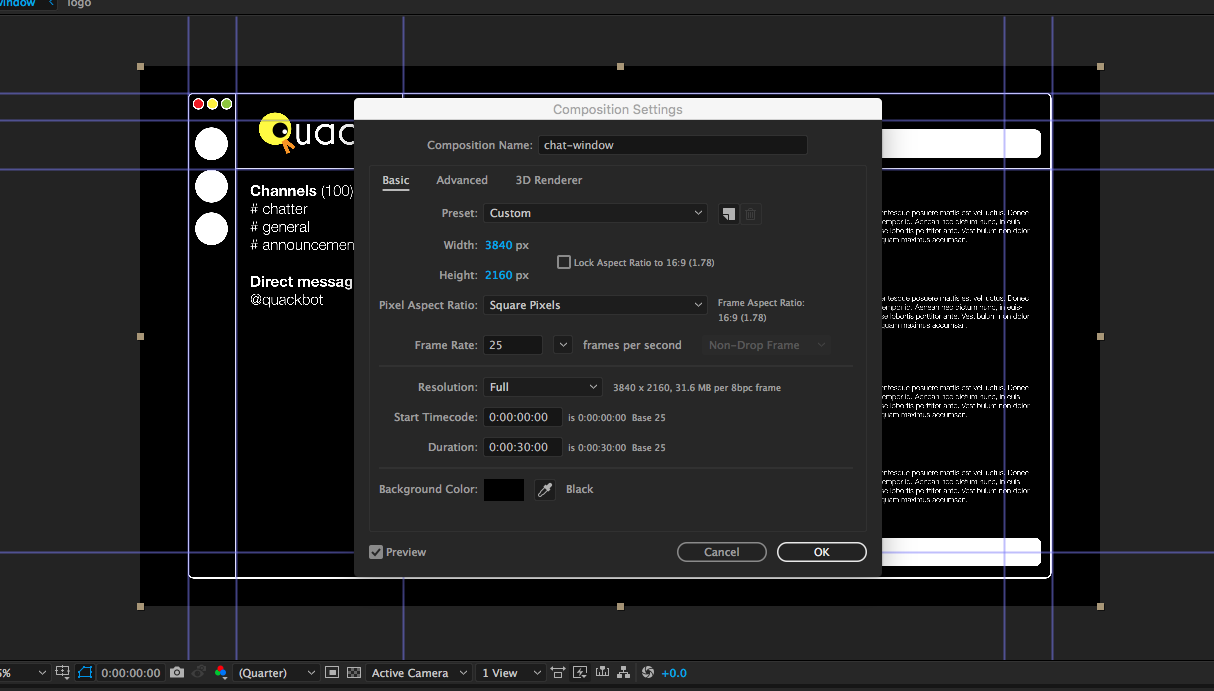Open grid and guide options icon
Viewport: 1214px width, 691px height.
[x=63, y=673]
